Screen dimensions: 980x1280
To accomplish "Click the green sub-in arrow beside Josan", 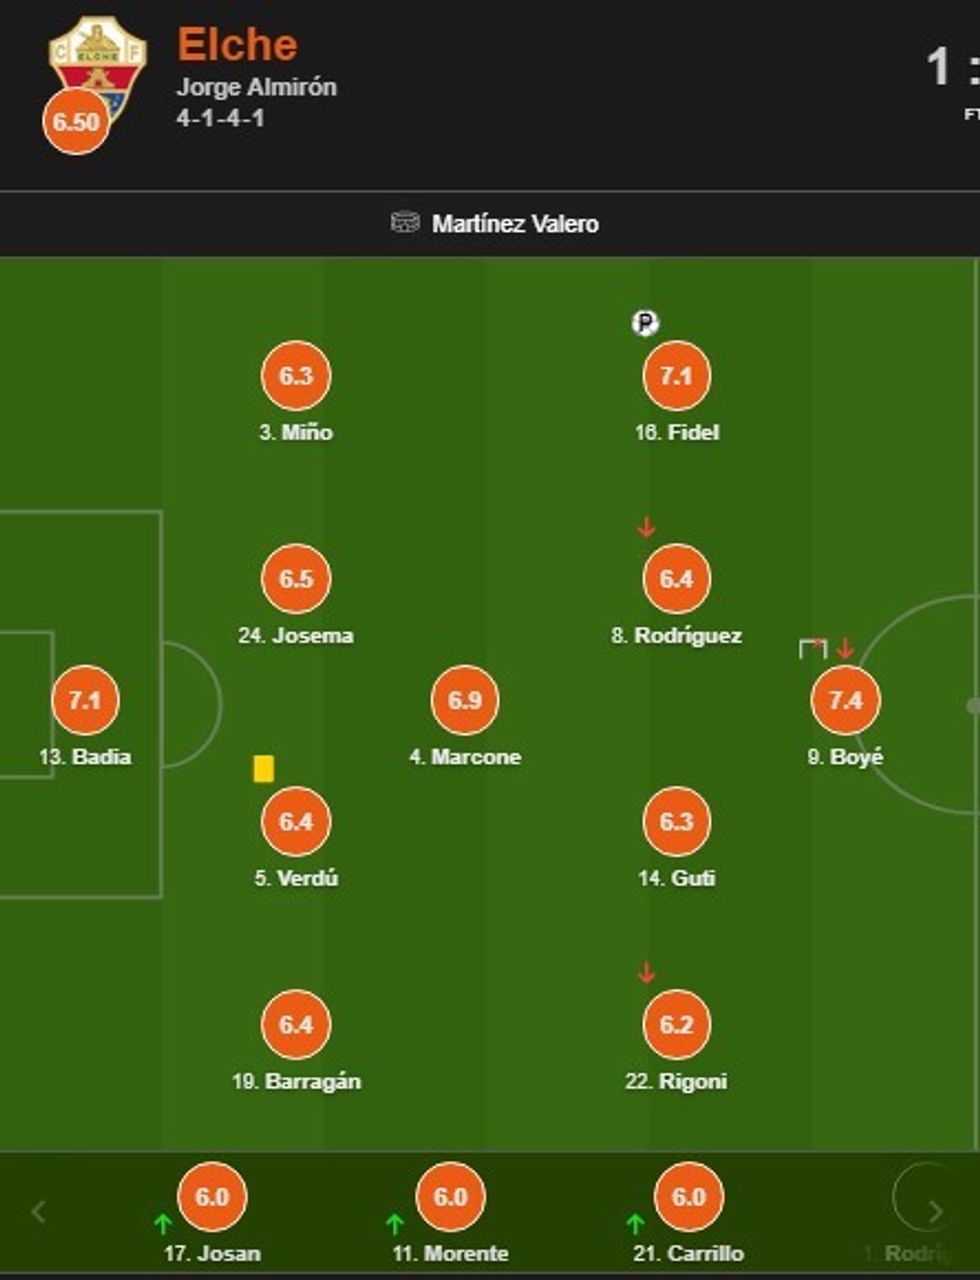I will [x=162, y=1223].
